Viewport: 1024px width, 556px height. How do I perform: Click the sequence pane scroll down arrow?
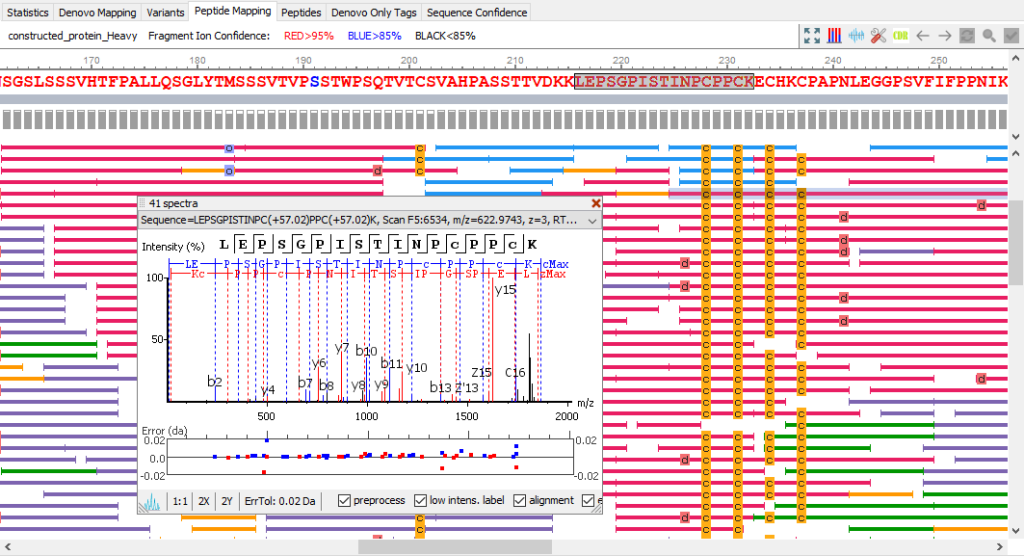coord(1016,137)
